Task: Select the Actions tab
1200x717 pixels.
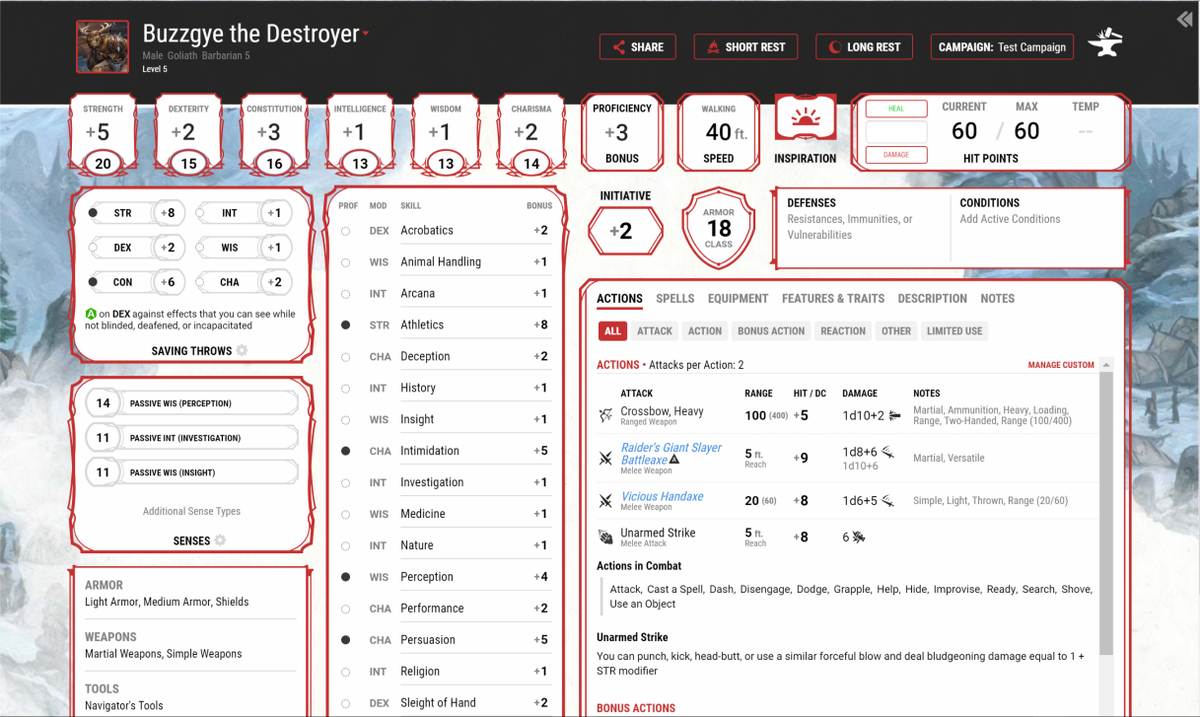Action: tap(619, 298)
